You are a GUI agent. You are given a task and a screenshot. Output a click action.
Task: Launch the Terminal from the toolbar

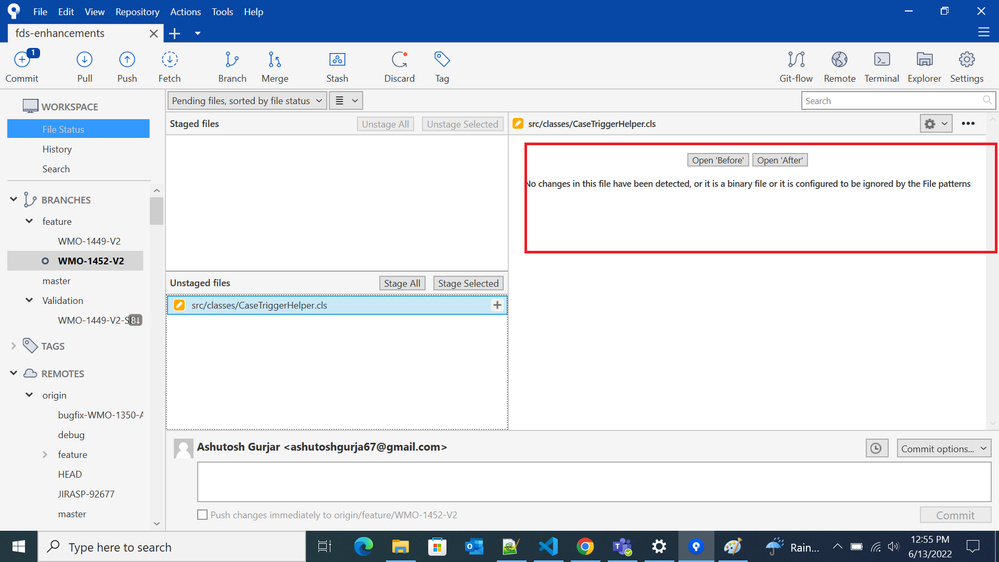[882, 66]
